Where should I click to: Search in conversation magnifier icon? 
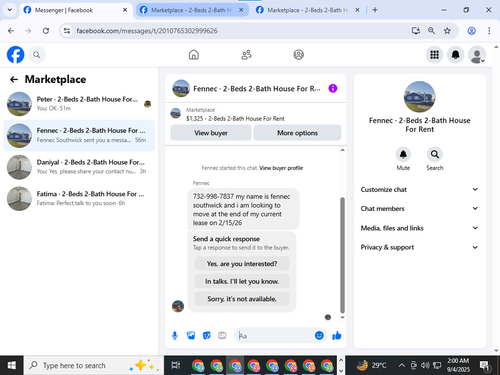(x=435, y=154)
